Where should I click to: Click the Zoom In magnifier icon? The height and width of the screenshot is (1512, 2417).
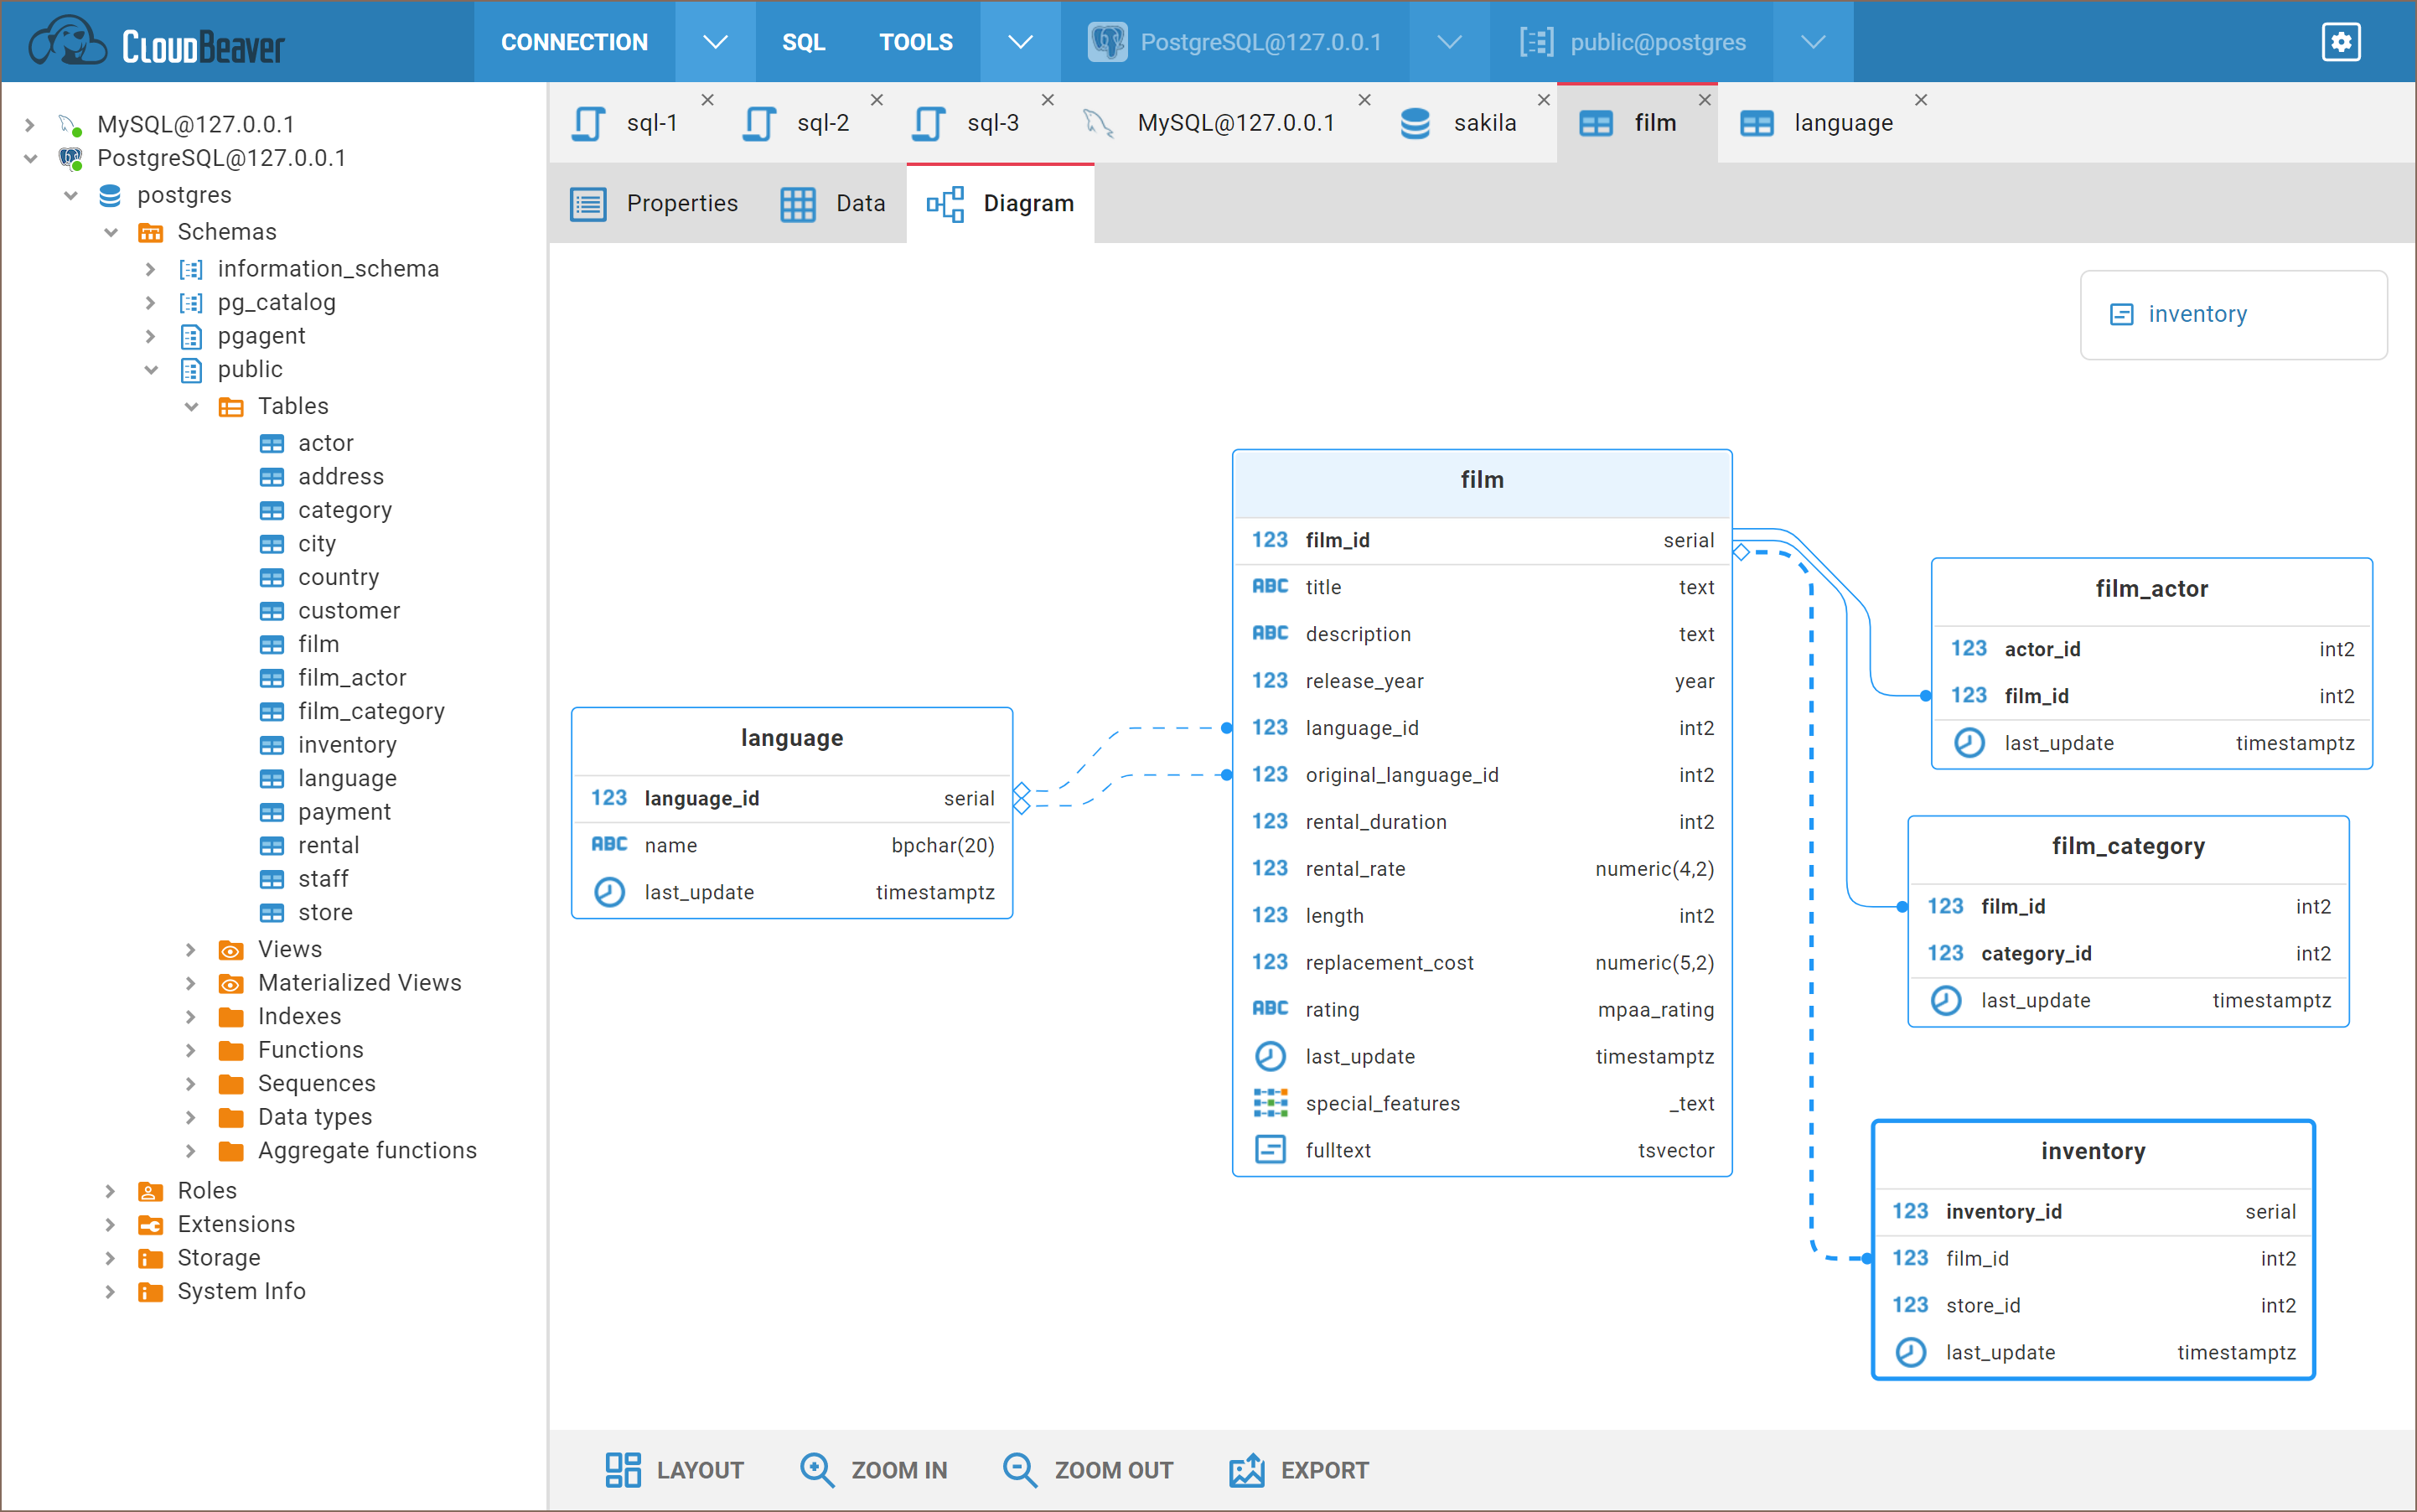[816, 1469]
